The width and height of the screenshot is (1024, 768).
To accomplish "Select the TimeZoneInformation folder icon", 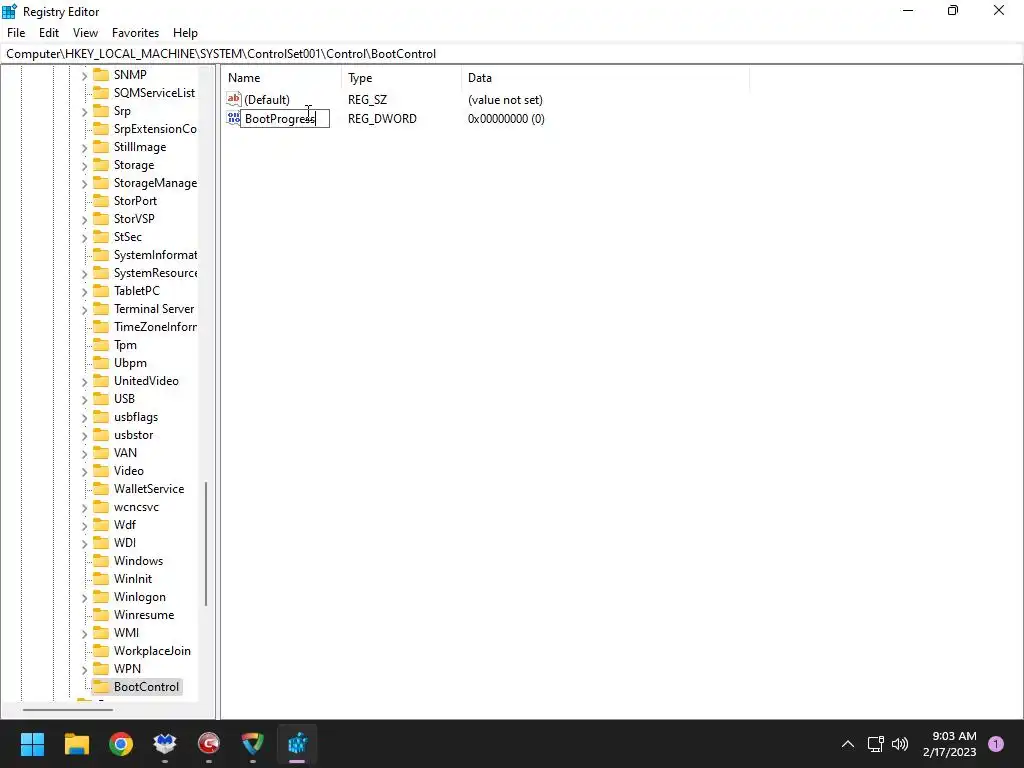I will 101,326.
